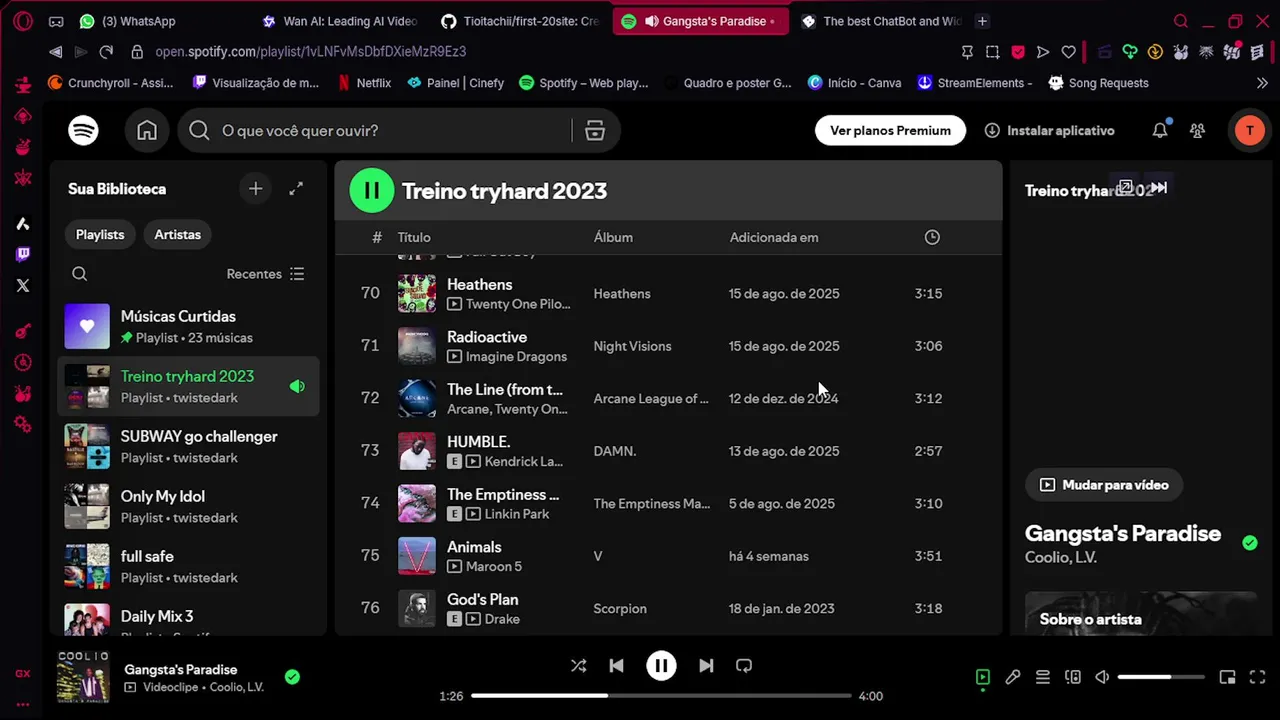Click Instalar aplicativo
The width and height of the screenshot is (1280, 720).
tap(1049, 130)
